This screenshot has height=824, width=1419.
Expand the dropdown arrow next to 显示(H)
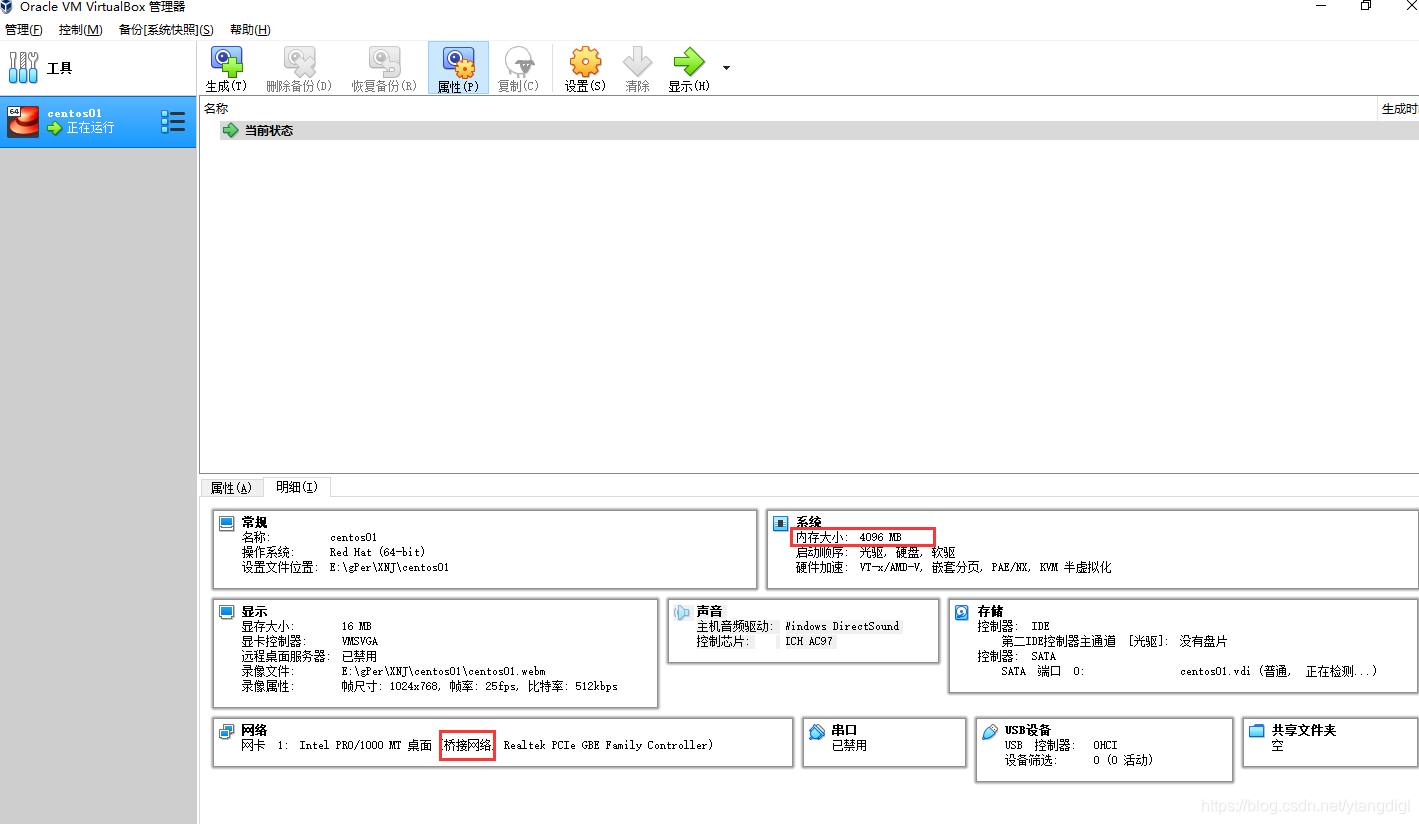point(726,68)
